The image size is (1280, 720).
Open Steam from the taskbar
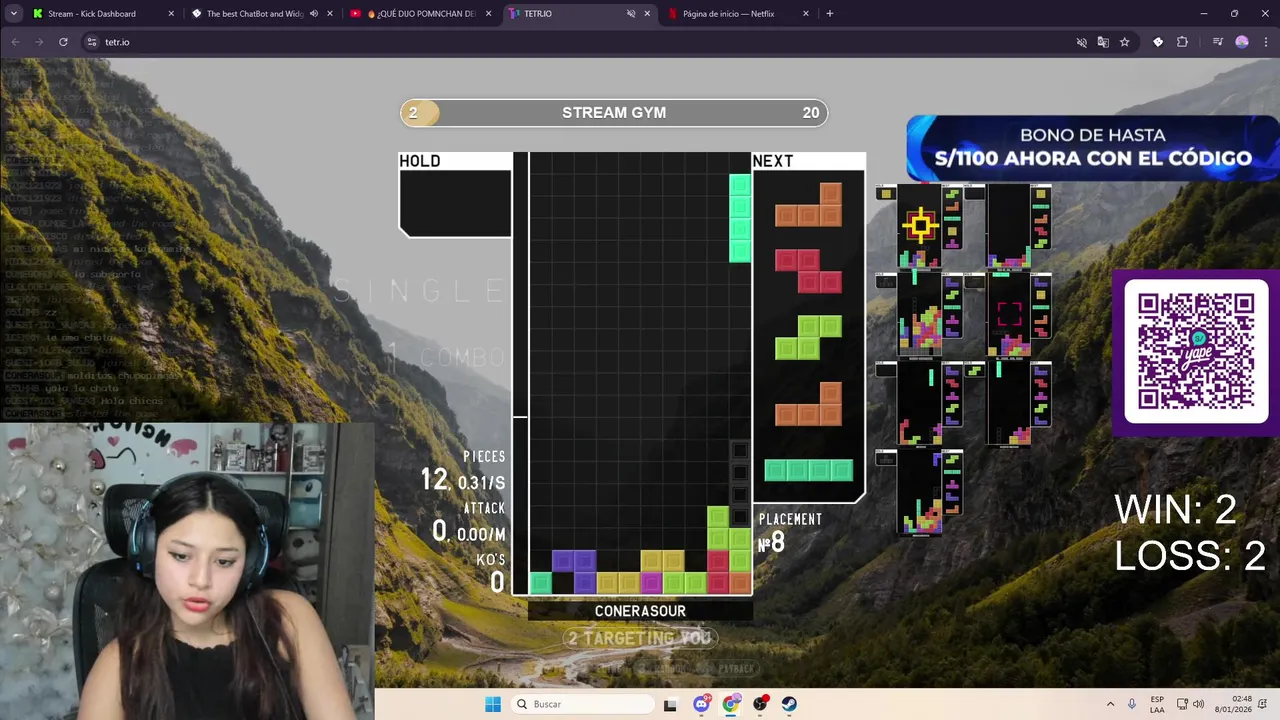(789, 704)
